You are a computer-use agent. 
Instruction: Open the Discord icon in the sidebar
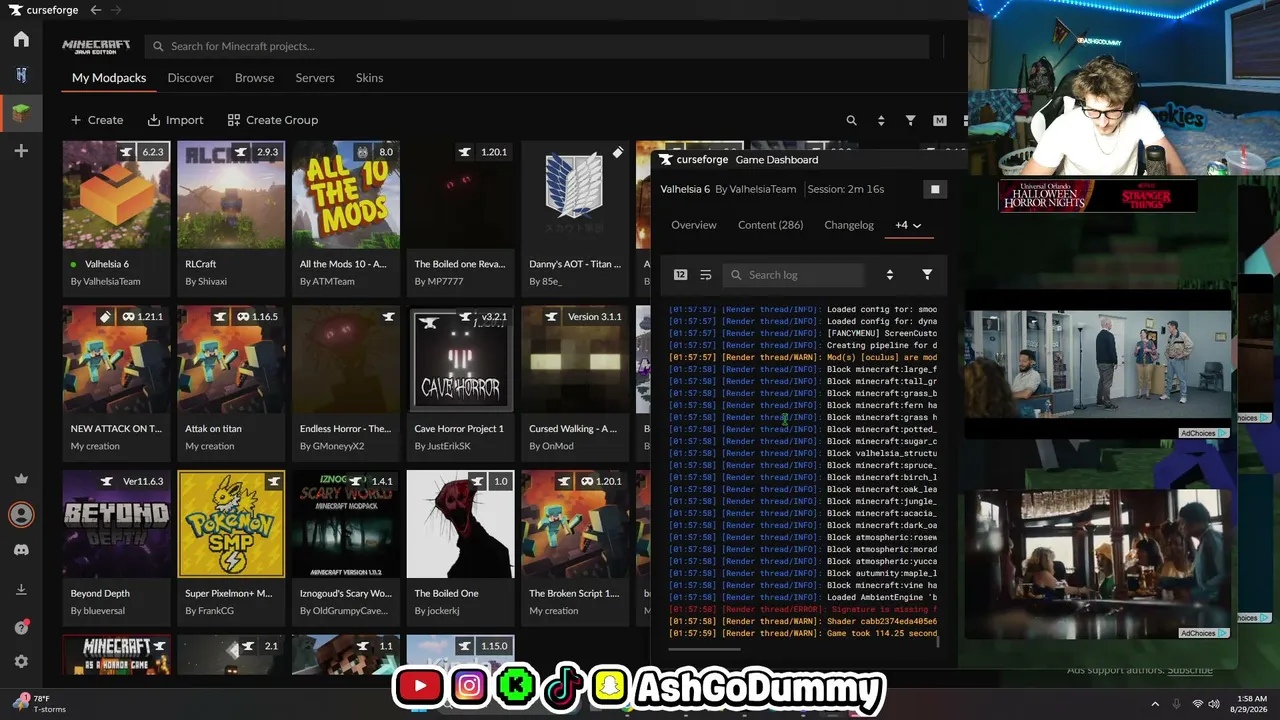(21, 550)
